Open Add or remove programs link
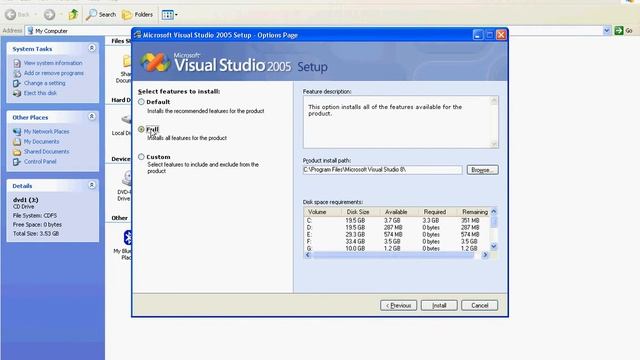 pos(54,73)
